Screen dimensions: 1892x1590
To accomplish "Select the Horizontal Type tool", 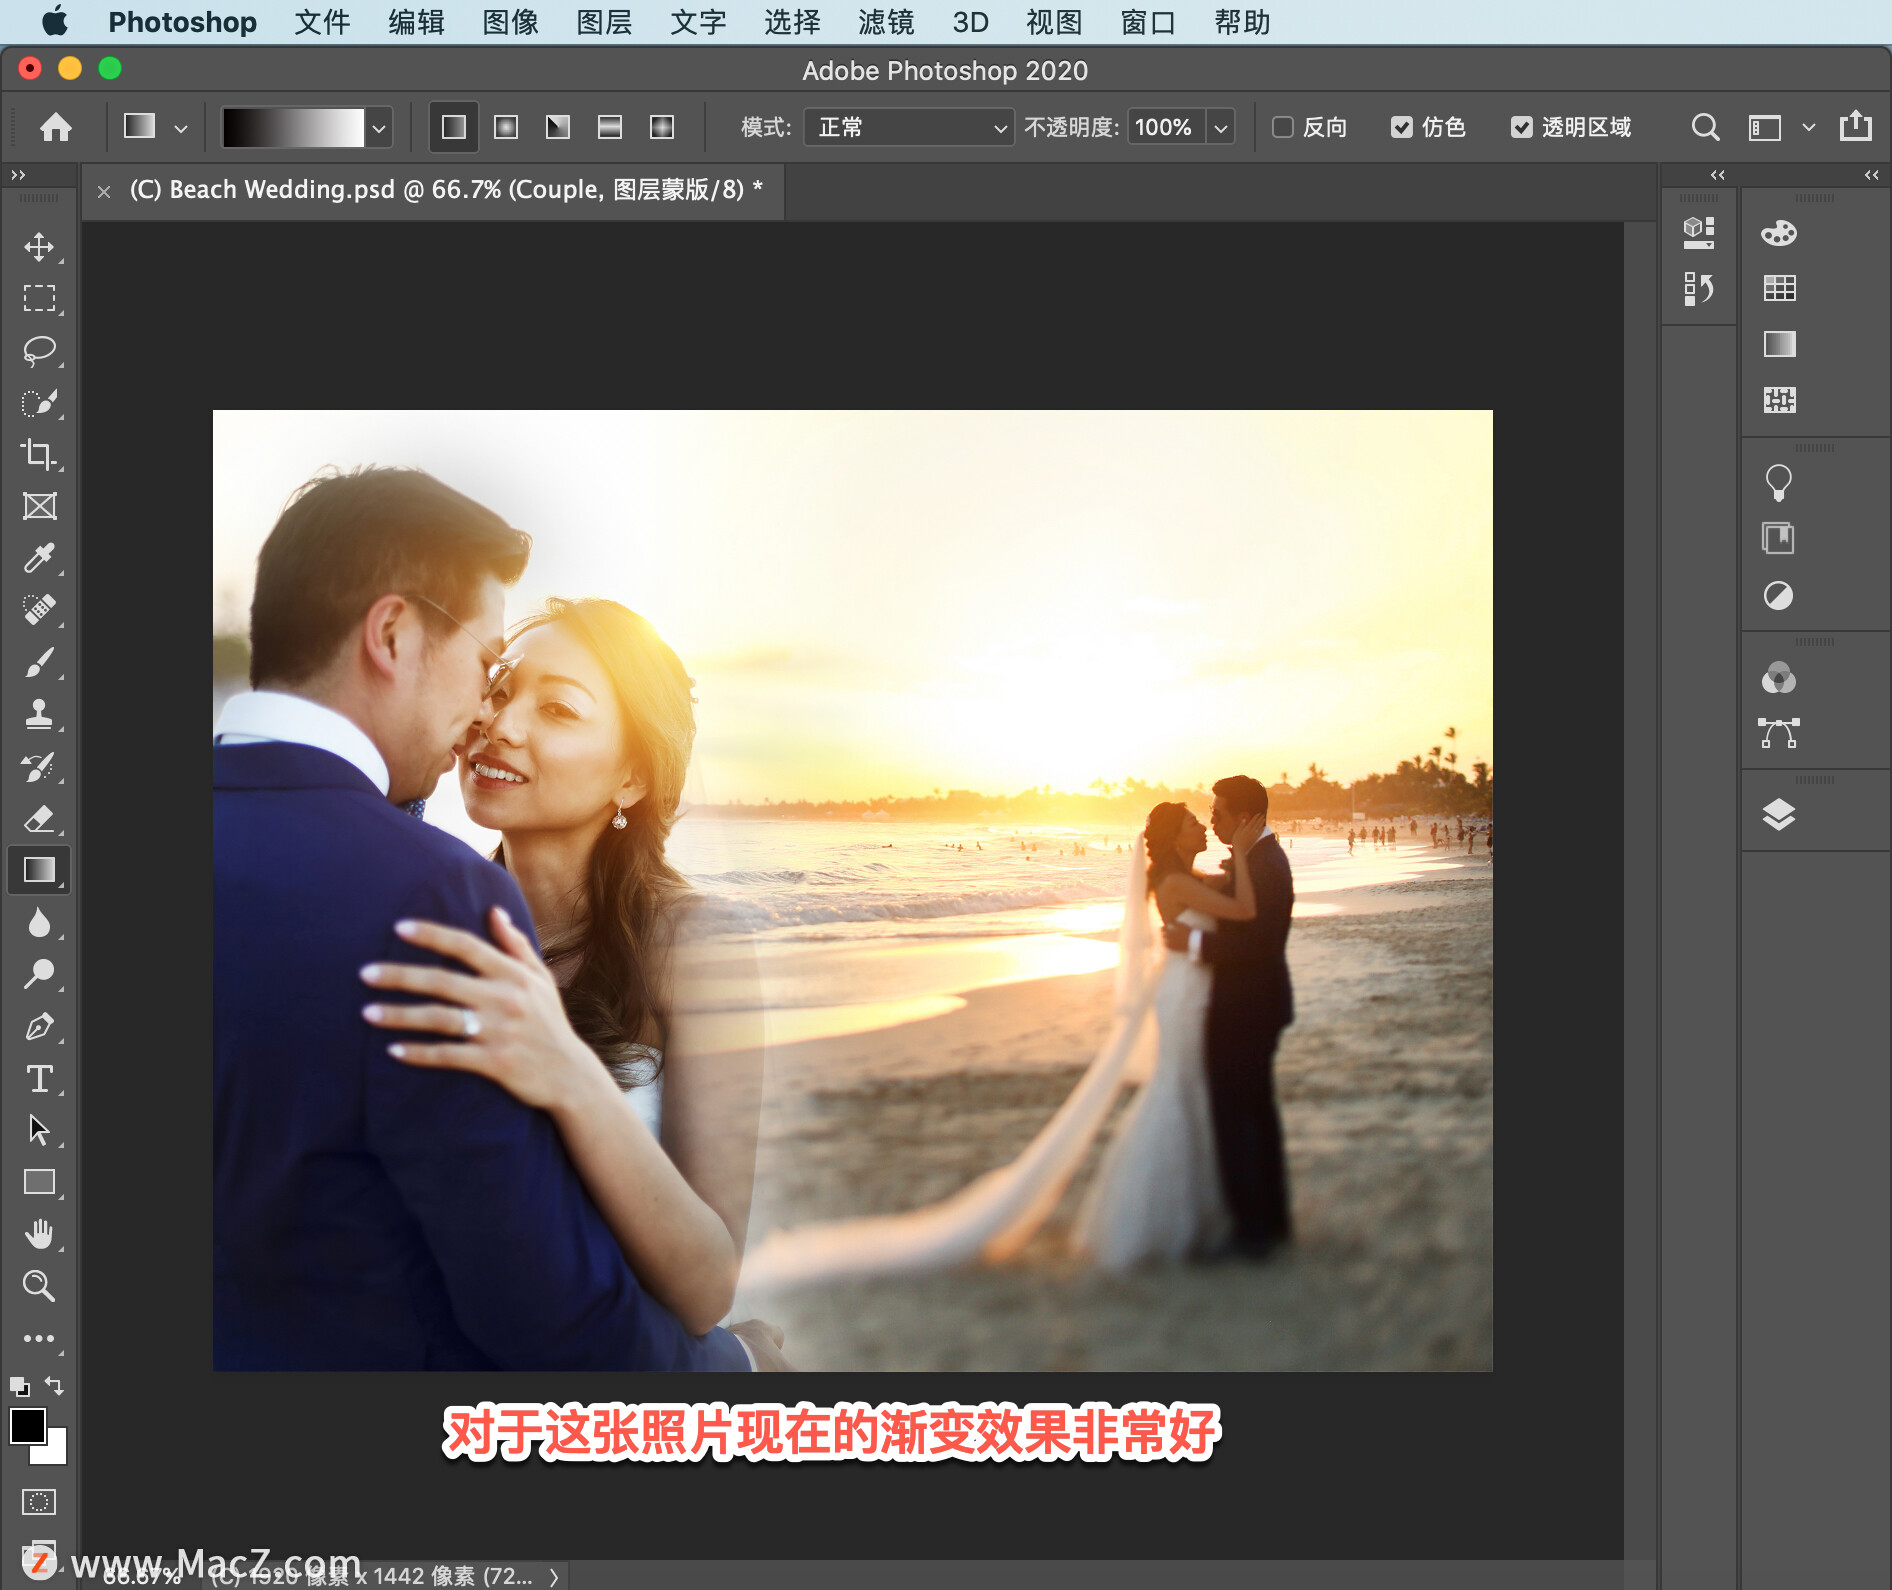I will click(x=39, y=1079).
